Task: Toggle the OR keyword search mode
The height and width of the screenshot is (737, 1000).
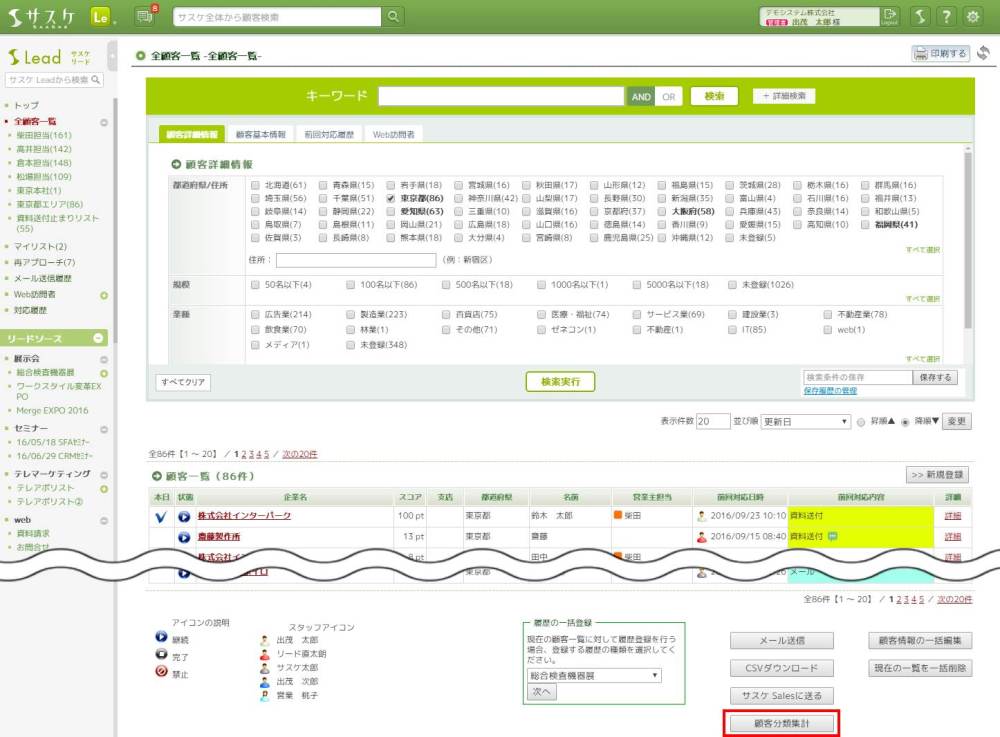Action: (x=668, y=97)
